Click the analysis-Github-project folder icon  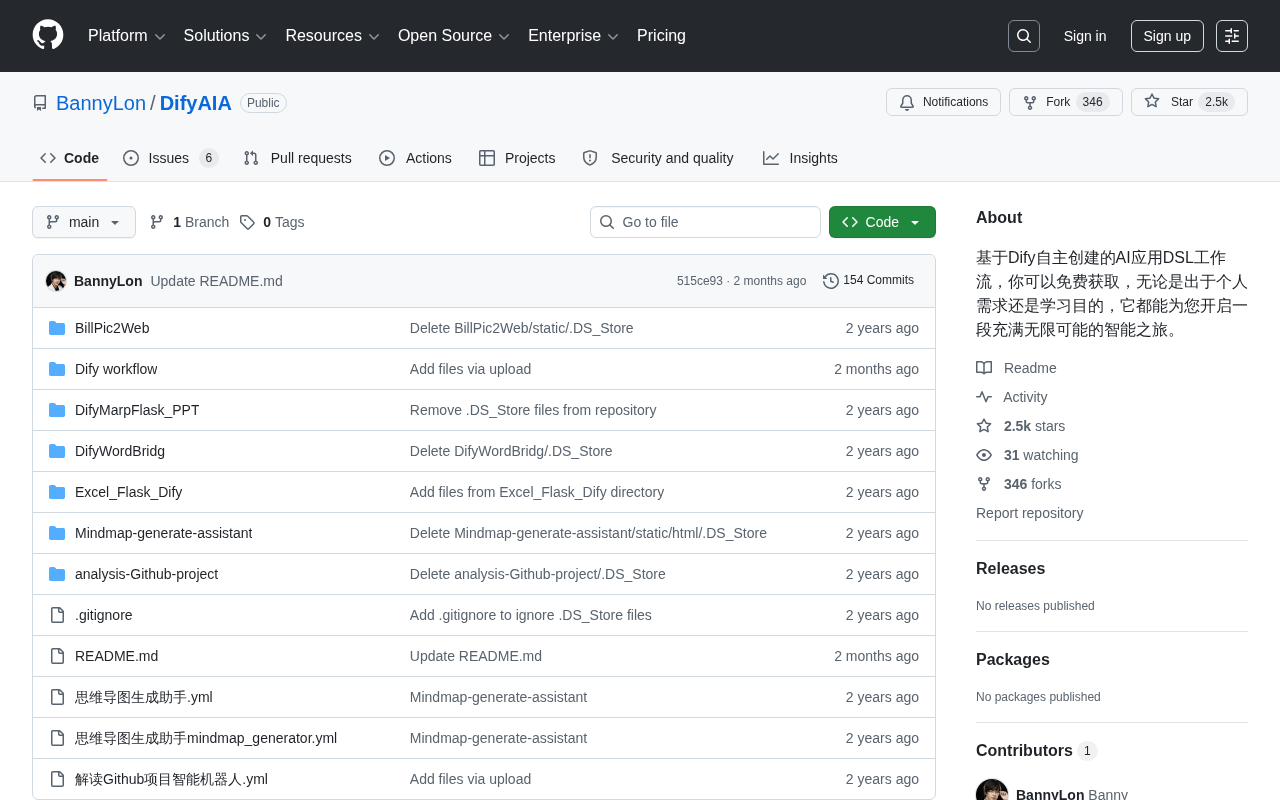click(x=57, y=574)
